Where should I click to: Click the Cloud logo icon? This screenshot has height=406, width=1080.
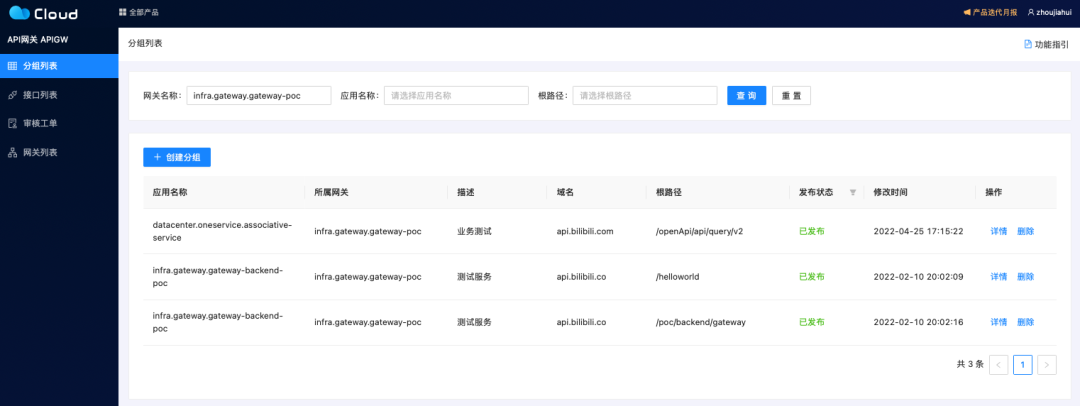pyautogui.click(x=20, y=12)
